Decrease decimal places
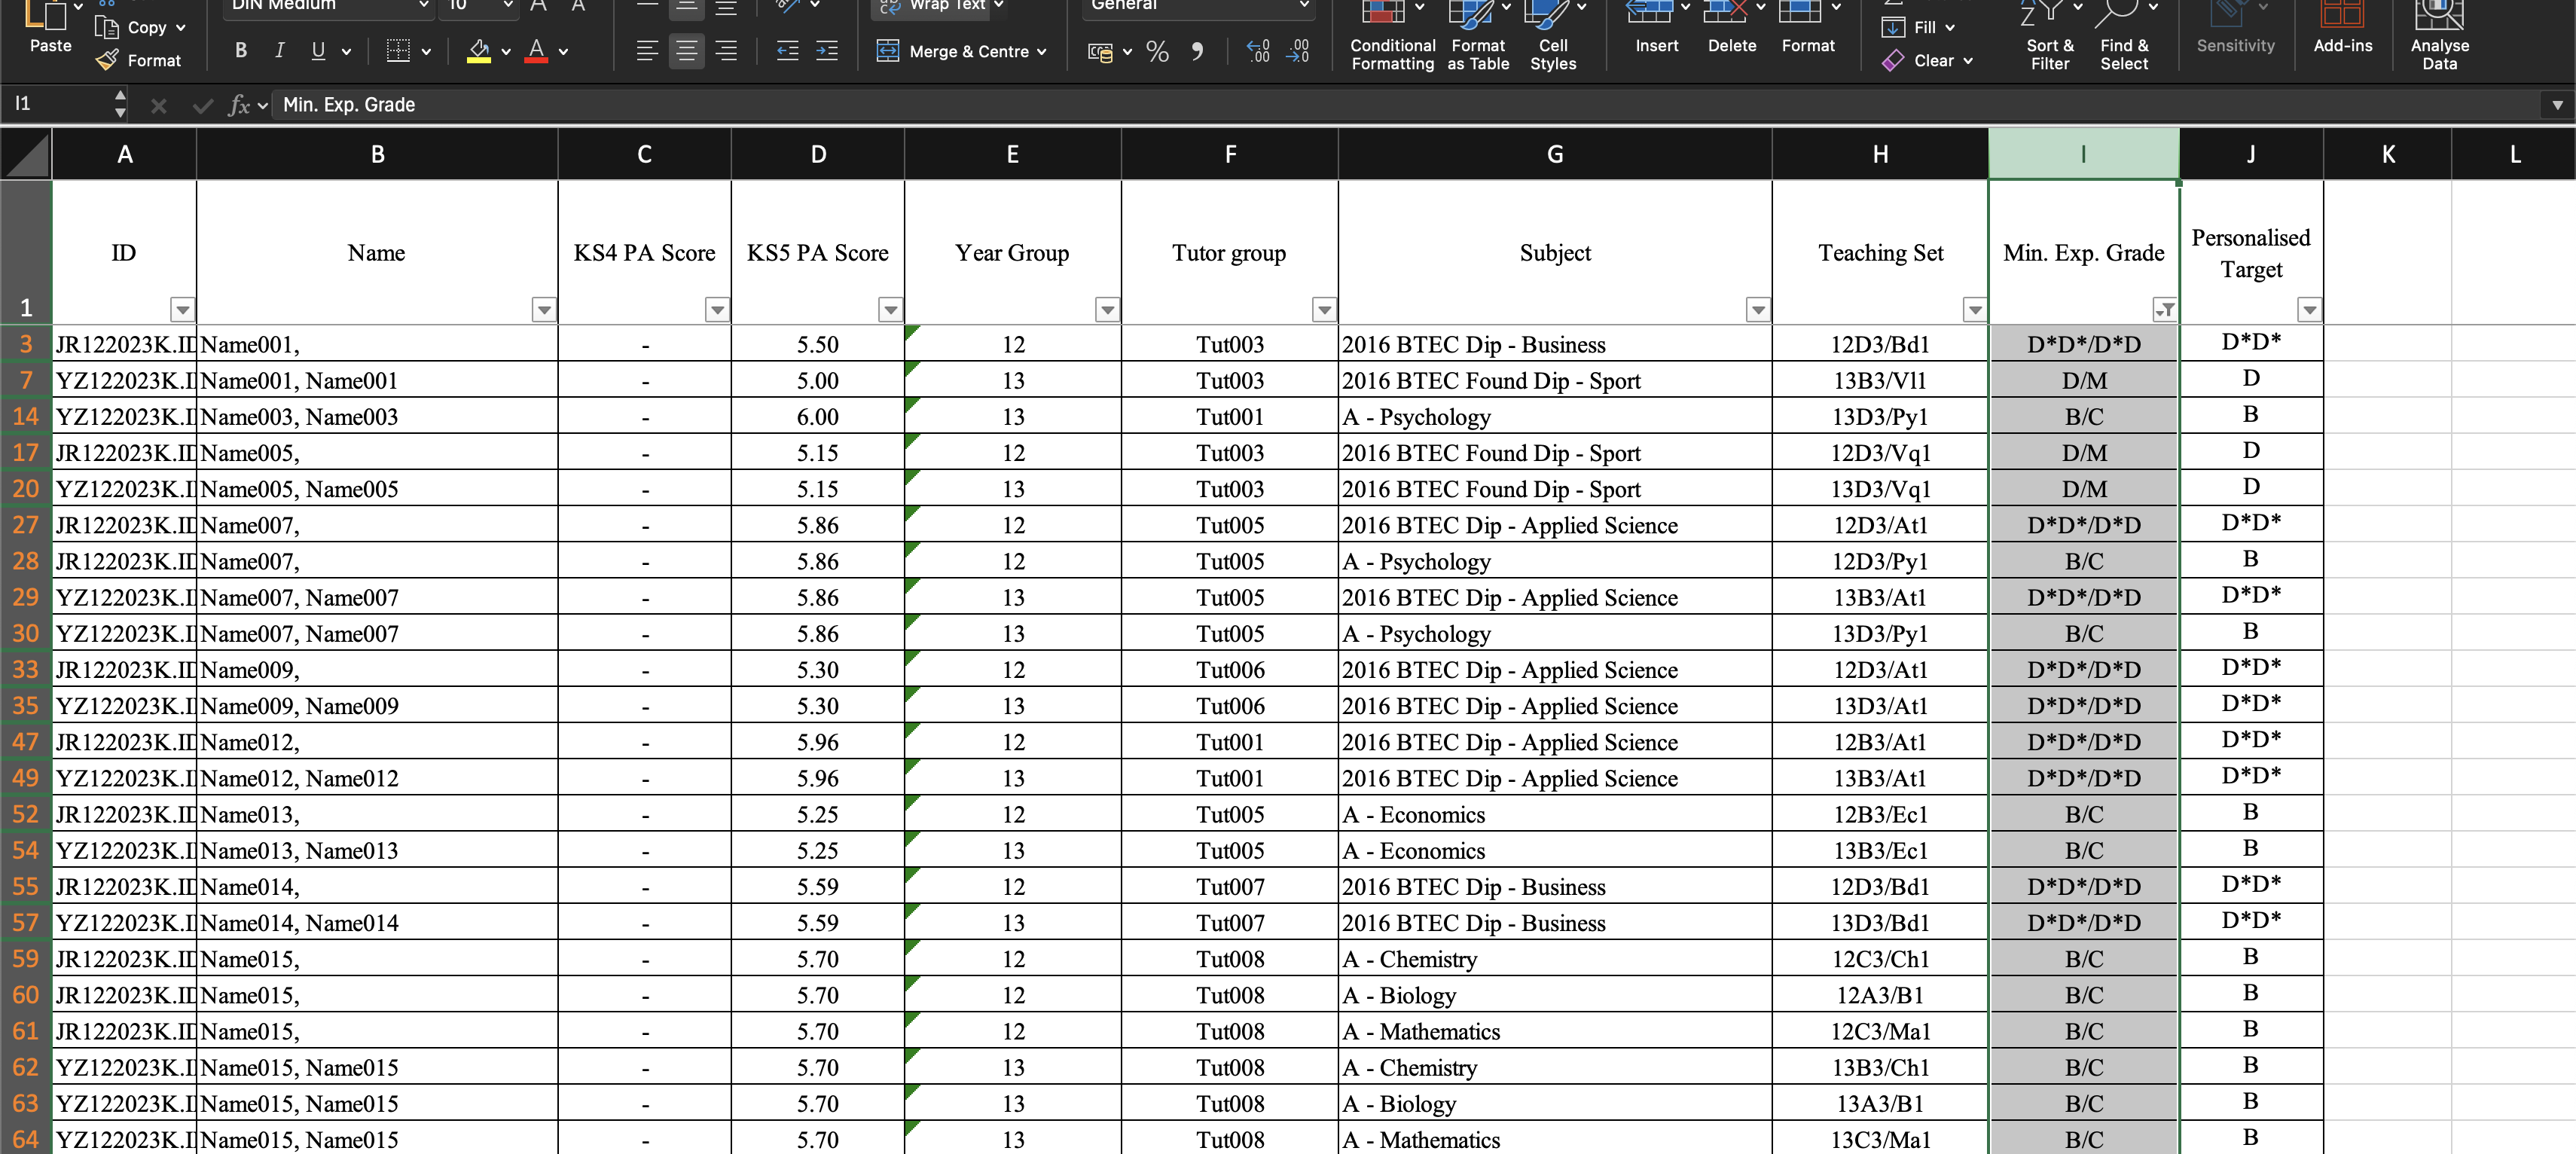The image size is (2576, 1154). (1298, 51)
